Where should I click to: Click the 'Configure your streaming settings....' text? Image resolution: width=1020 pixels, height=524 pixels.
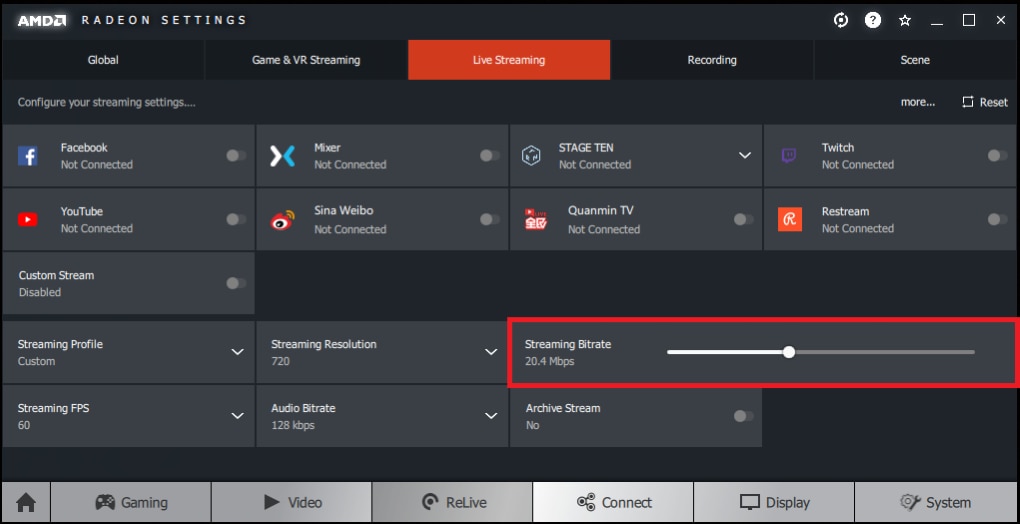[107, 102]
